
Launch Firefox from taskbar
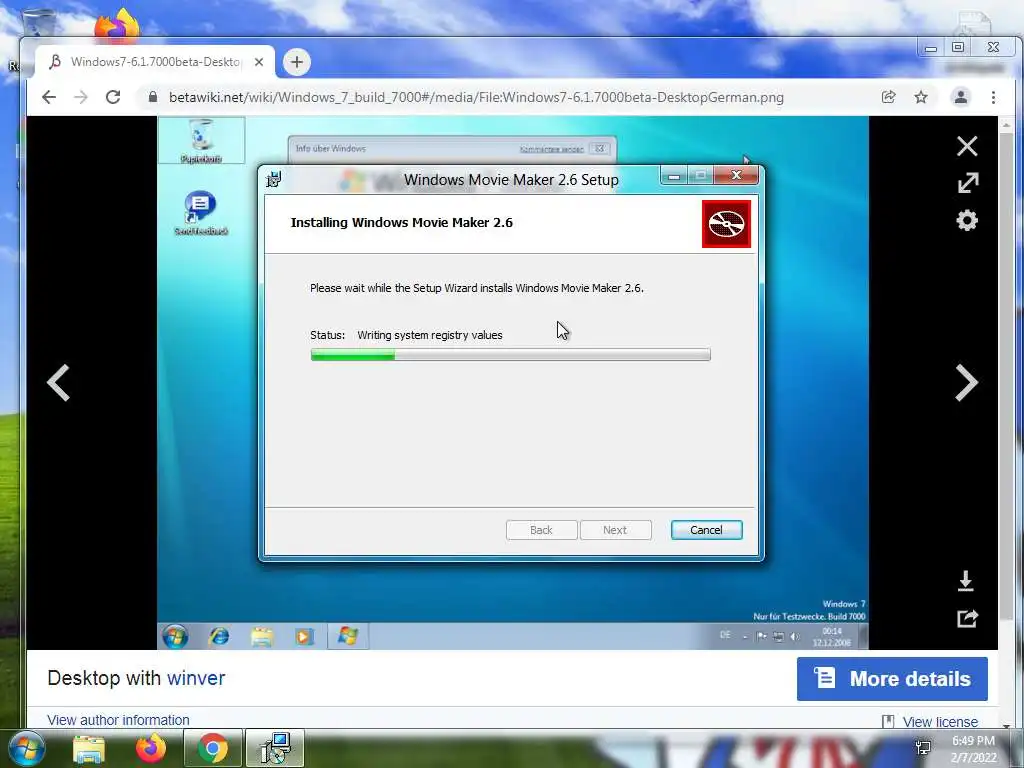[151, 748]
